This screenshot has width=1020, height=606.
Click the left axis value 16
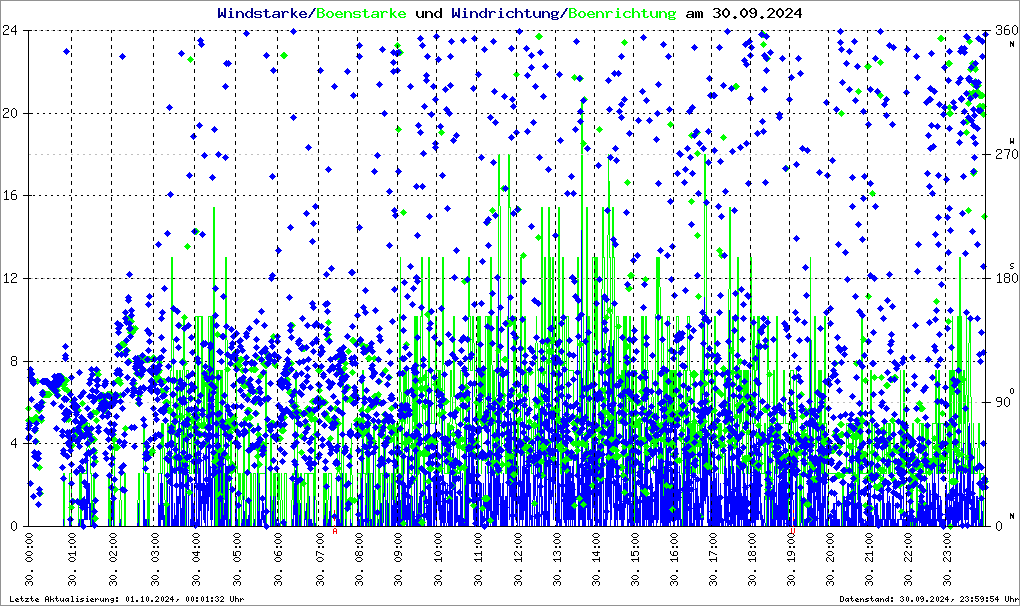9,196
